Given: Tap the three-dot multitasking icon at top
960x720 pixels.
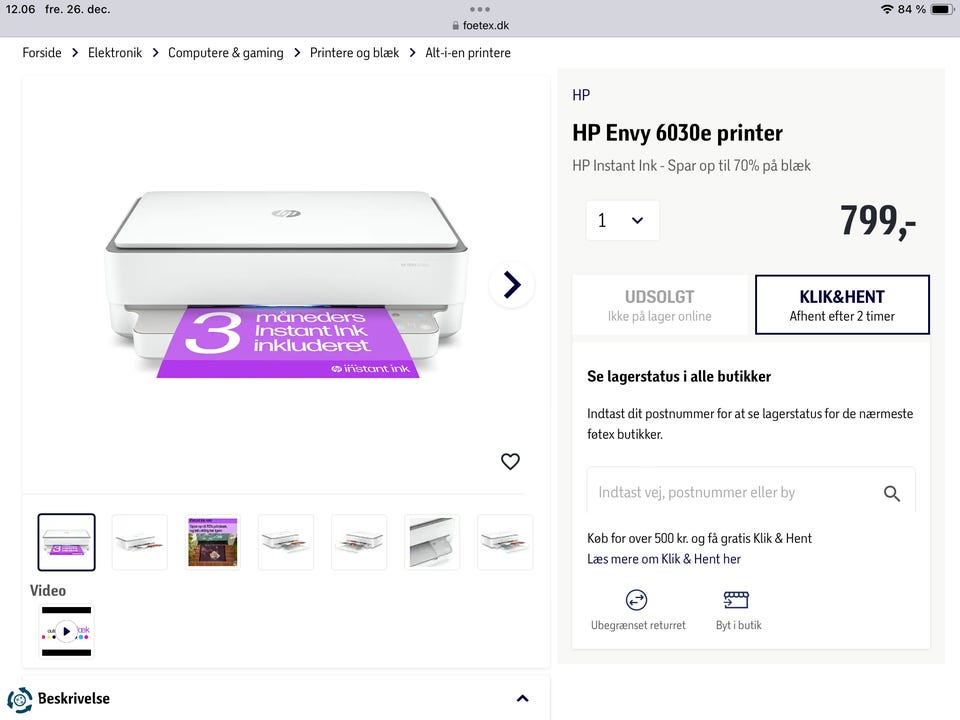Looking at the screenshot, I should 480,9.
